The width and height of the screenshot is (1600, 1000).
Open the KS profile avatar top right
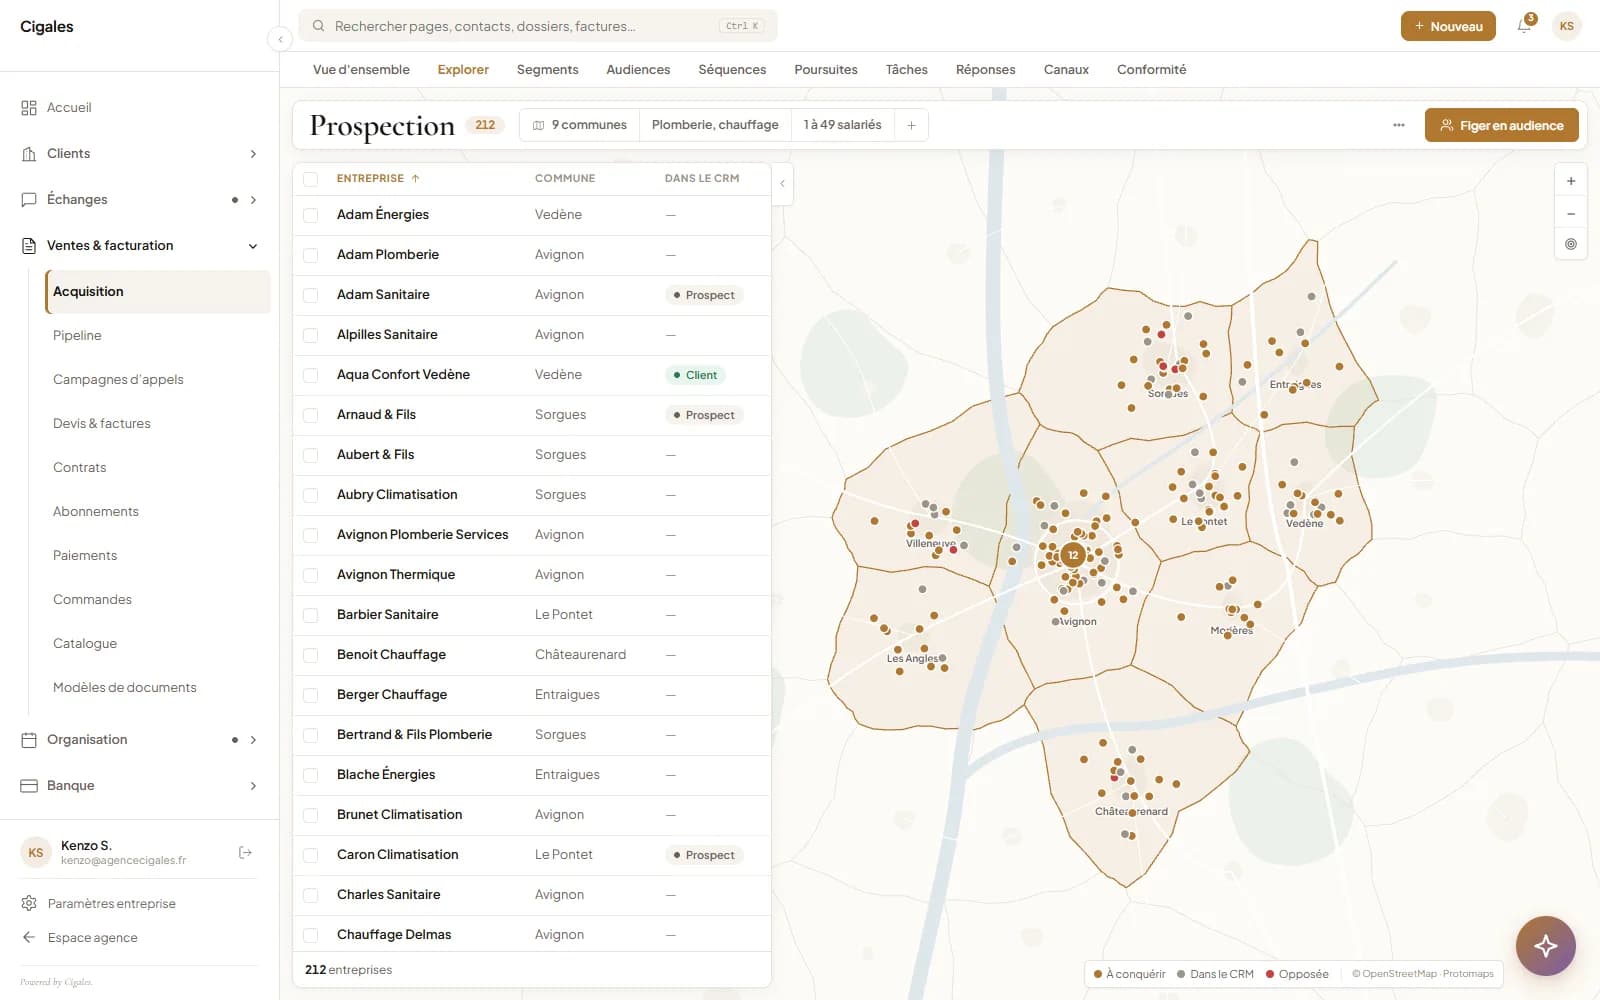(x=1566, y=26)
